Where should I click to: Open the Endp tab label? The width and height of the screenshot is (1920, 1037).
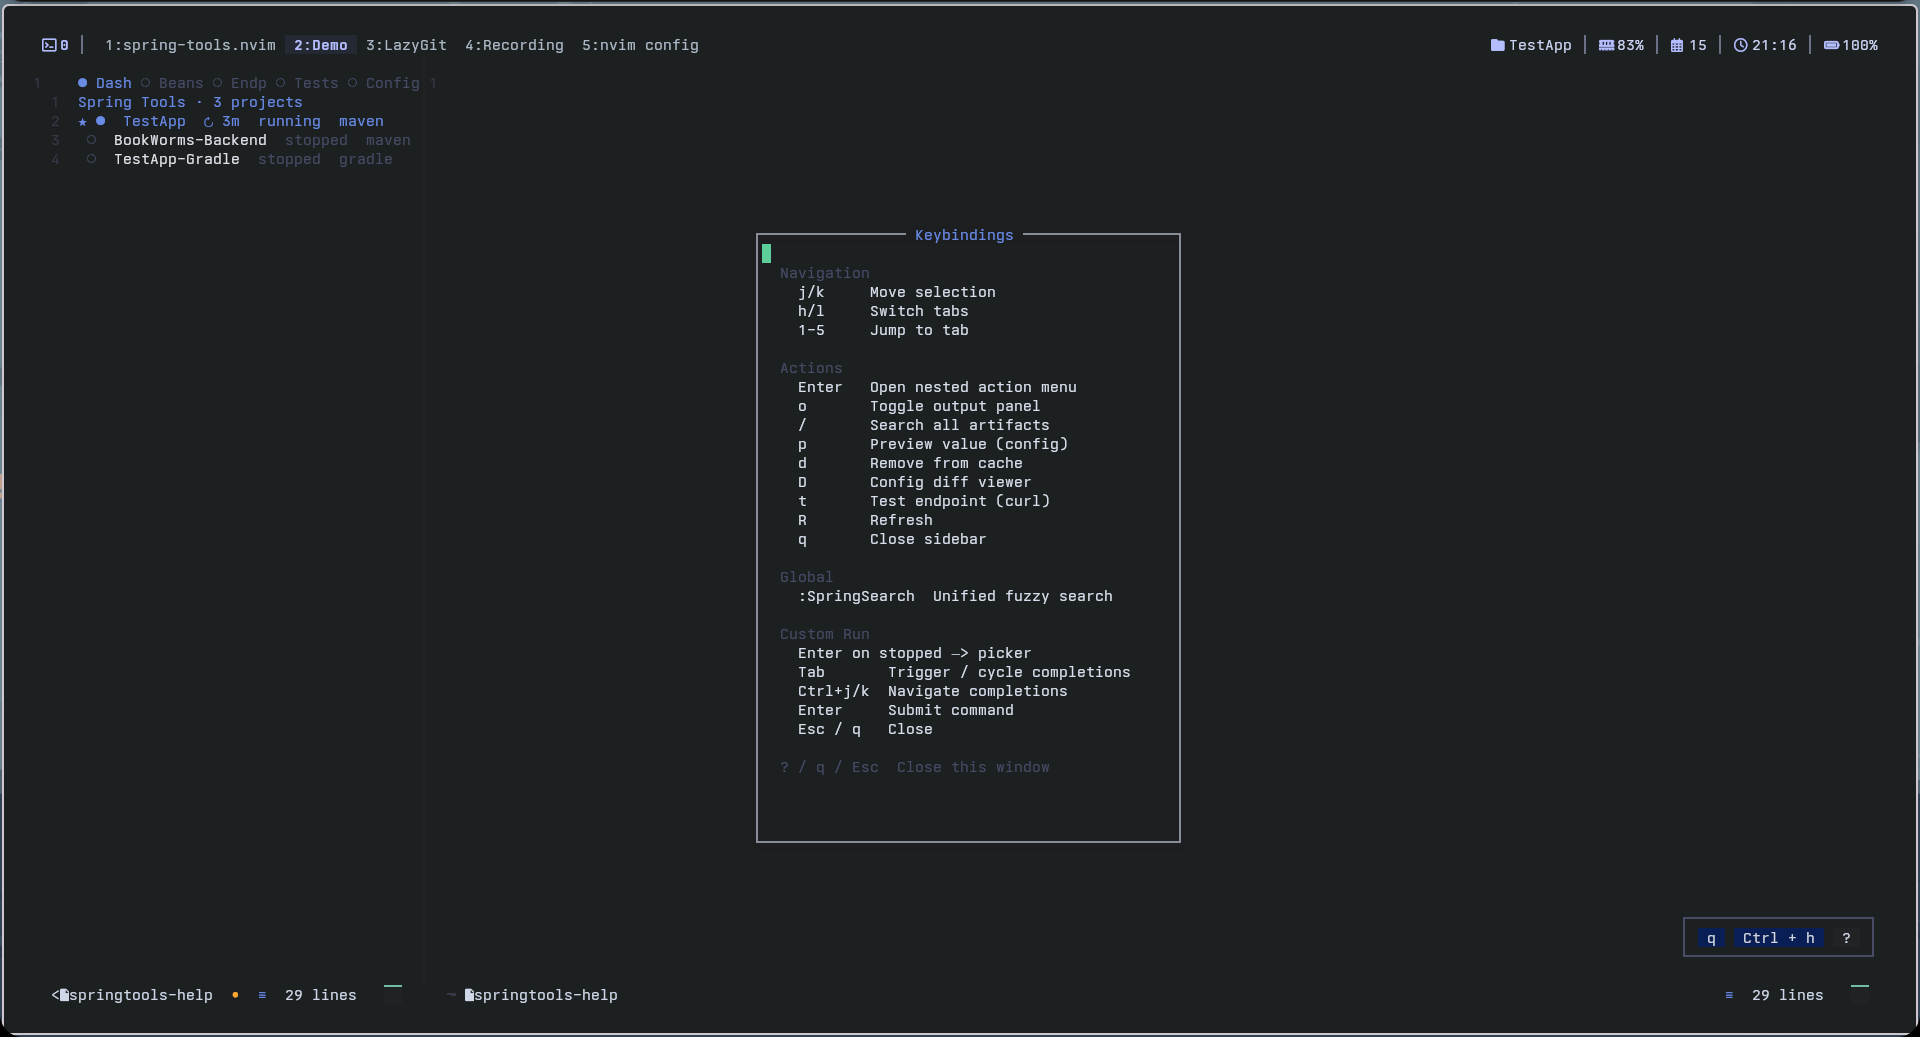pos(249,83)
